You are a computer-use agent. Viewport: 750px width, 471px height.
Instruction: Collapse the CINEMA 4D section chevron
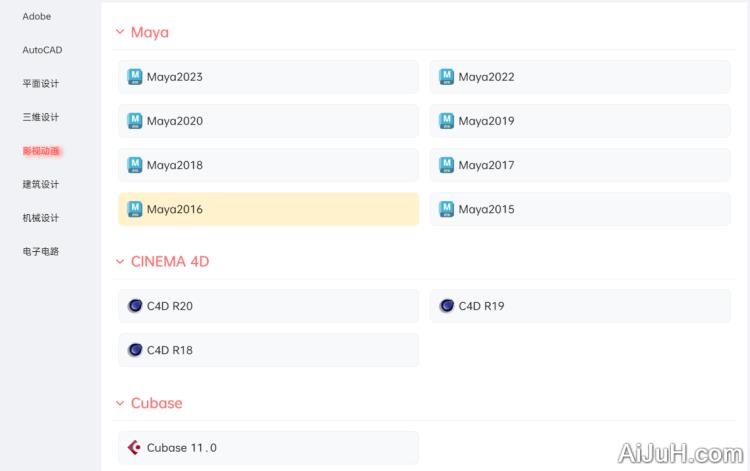click(120, 262)
